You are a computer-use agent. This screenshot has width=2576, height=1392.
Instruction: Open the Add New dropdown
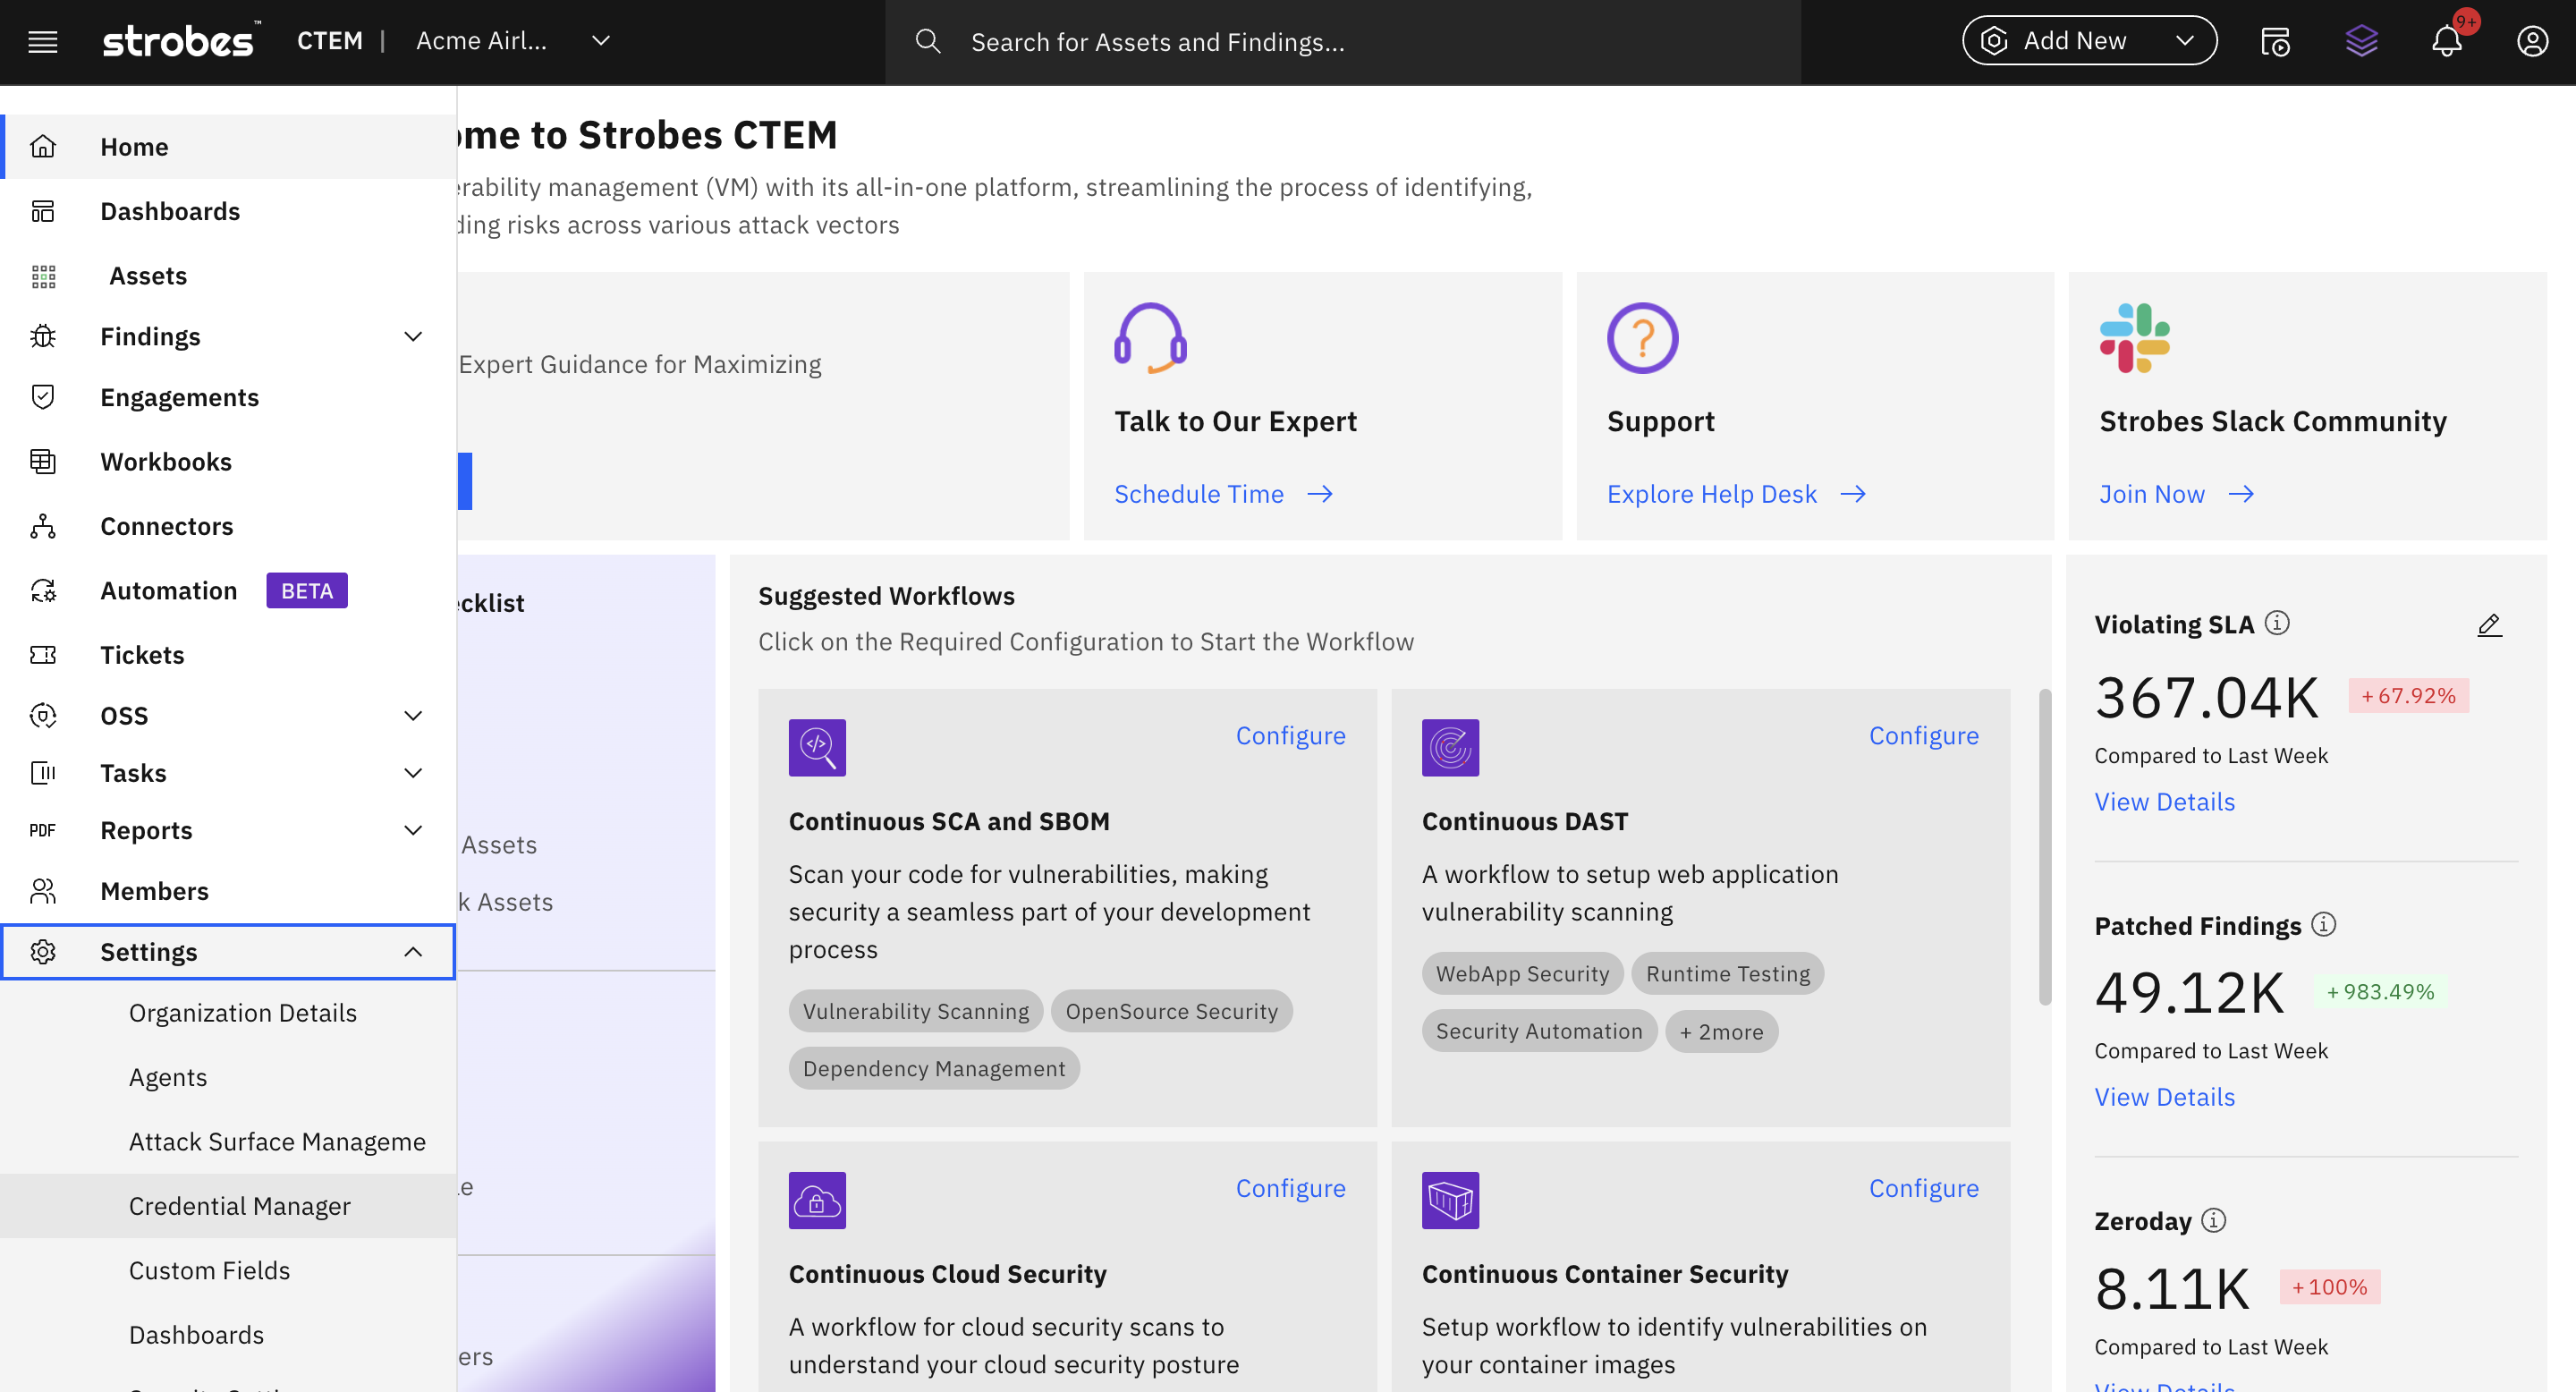(2089, 41)
